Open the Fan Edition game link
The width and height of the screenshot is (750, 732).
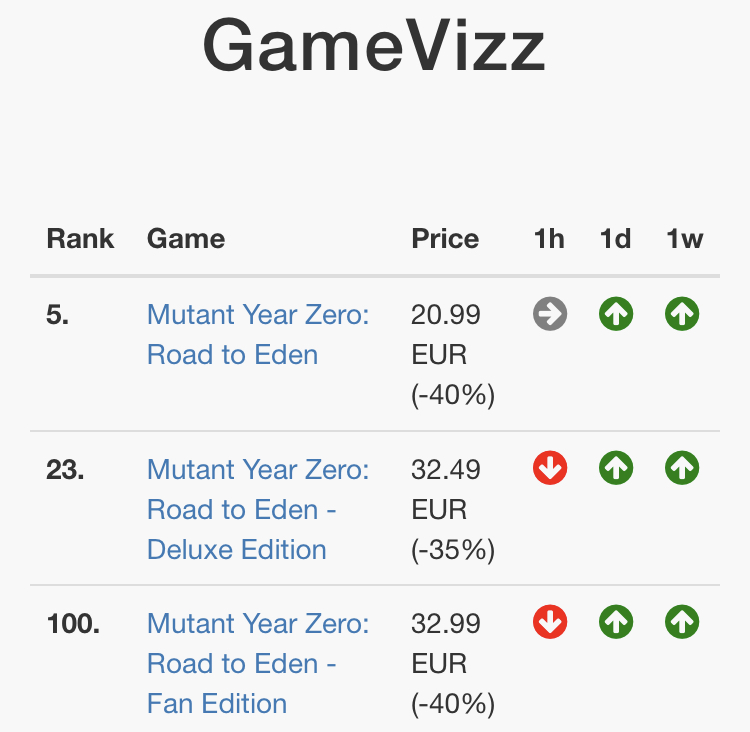[x=258, y=663]
